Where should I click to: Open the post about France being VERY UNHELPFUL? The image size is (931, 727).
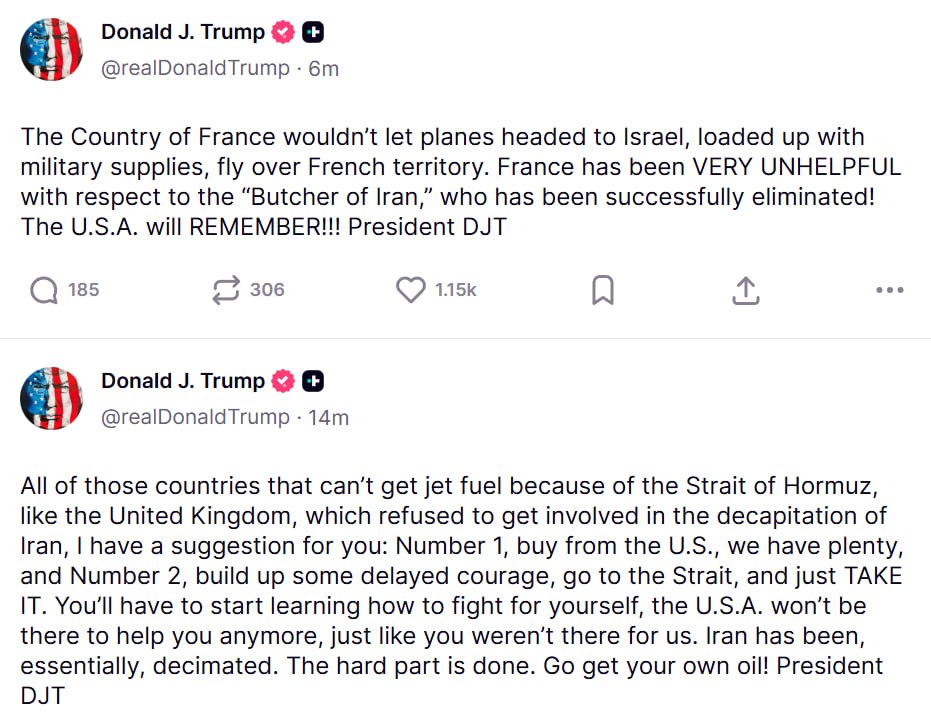(460, 181)
